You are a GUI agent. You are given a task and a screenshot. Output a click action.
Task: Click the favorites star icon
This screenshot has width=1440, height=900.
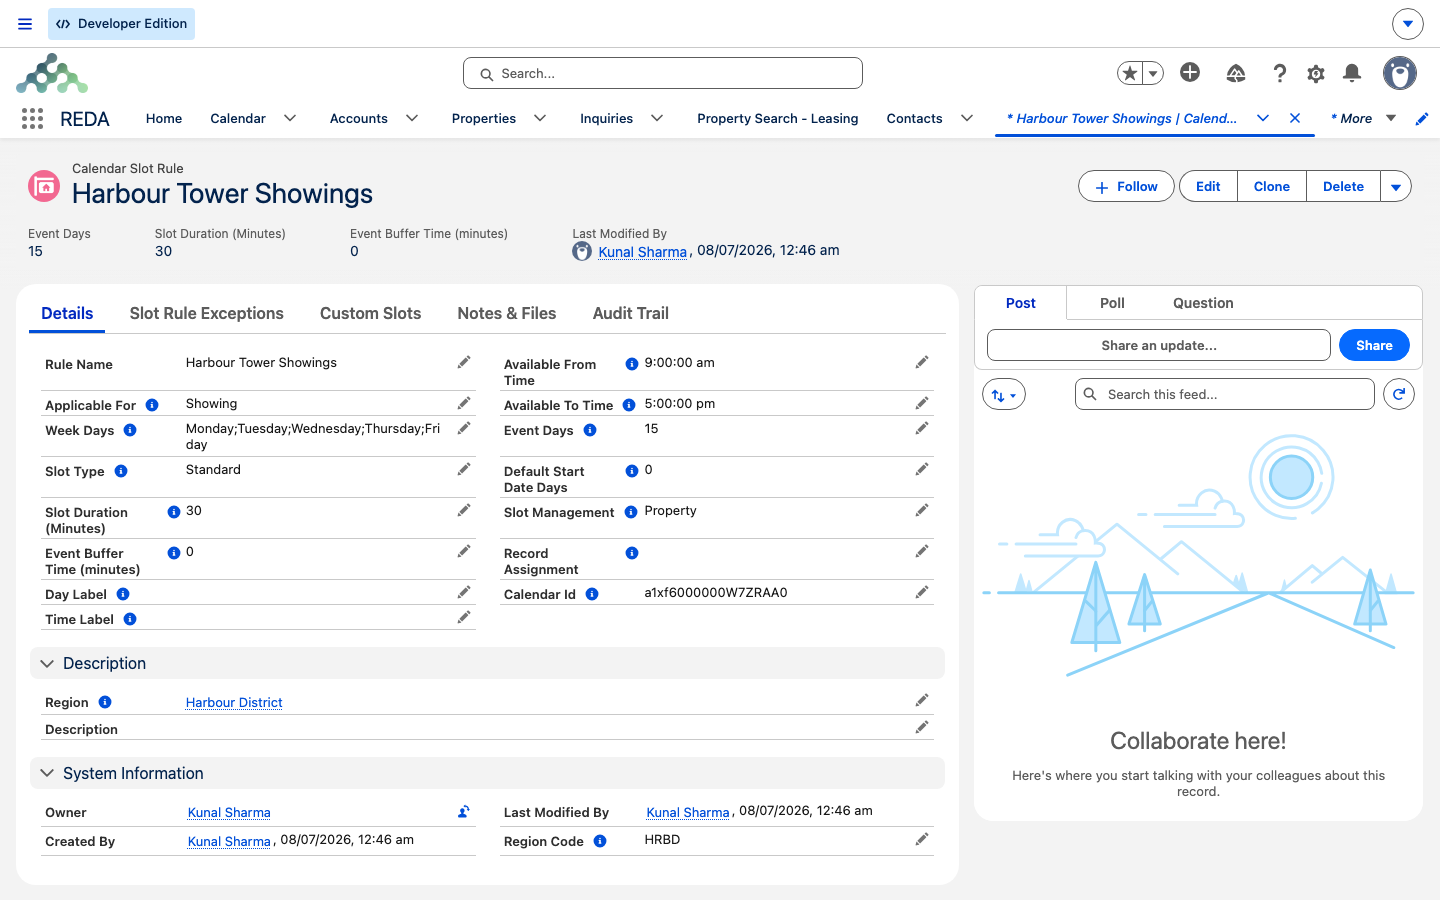click(1130, 73)
